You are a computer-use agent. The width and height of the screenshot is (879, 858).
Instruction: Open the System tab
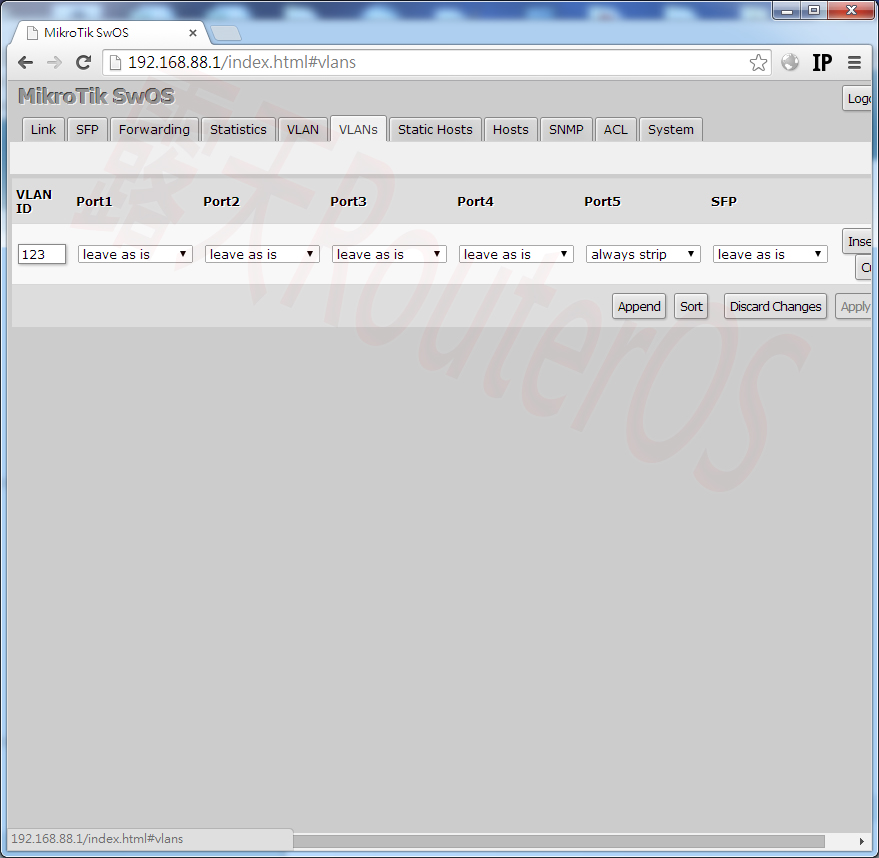point(670,129)
